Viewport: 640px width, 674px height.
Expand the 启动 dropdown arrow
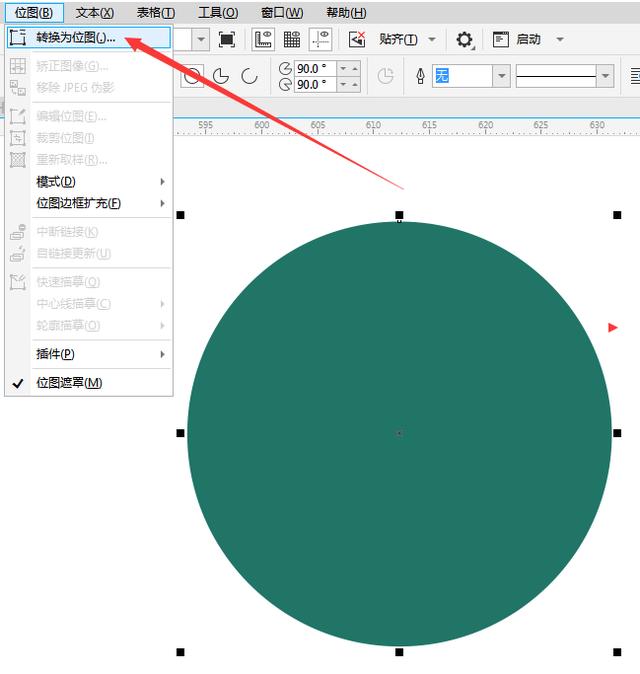[x=560, y=40]
